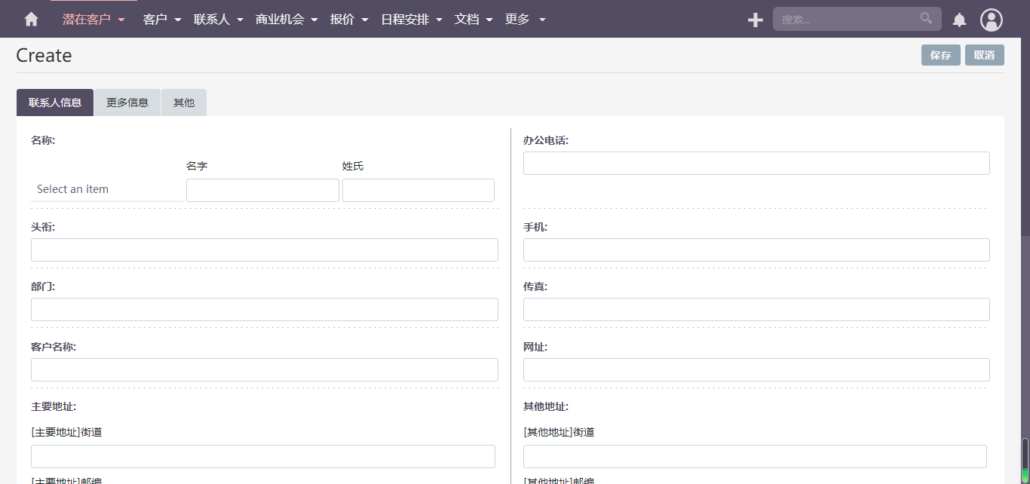Click the 办公电话 input field

tap(756, 164)
